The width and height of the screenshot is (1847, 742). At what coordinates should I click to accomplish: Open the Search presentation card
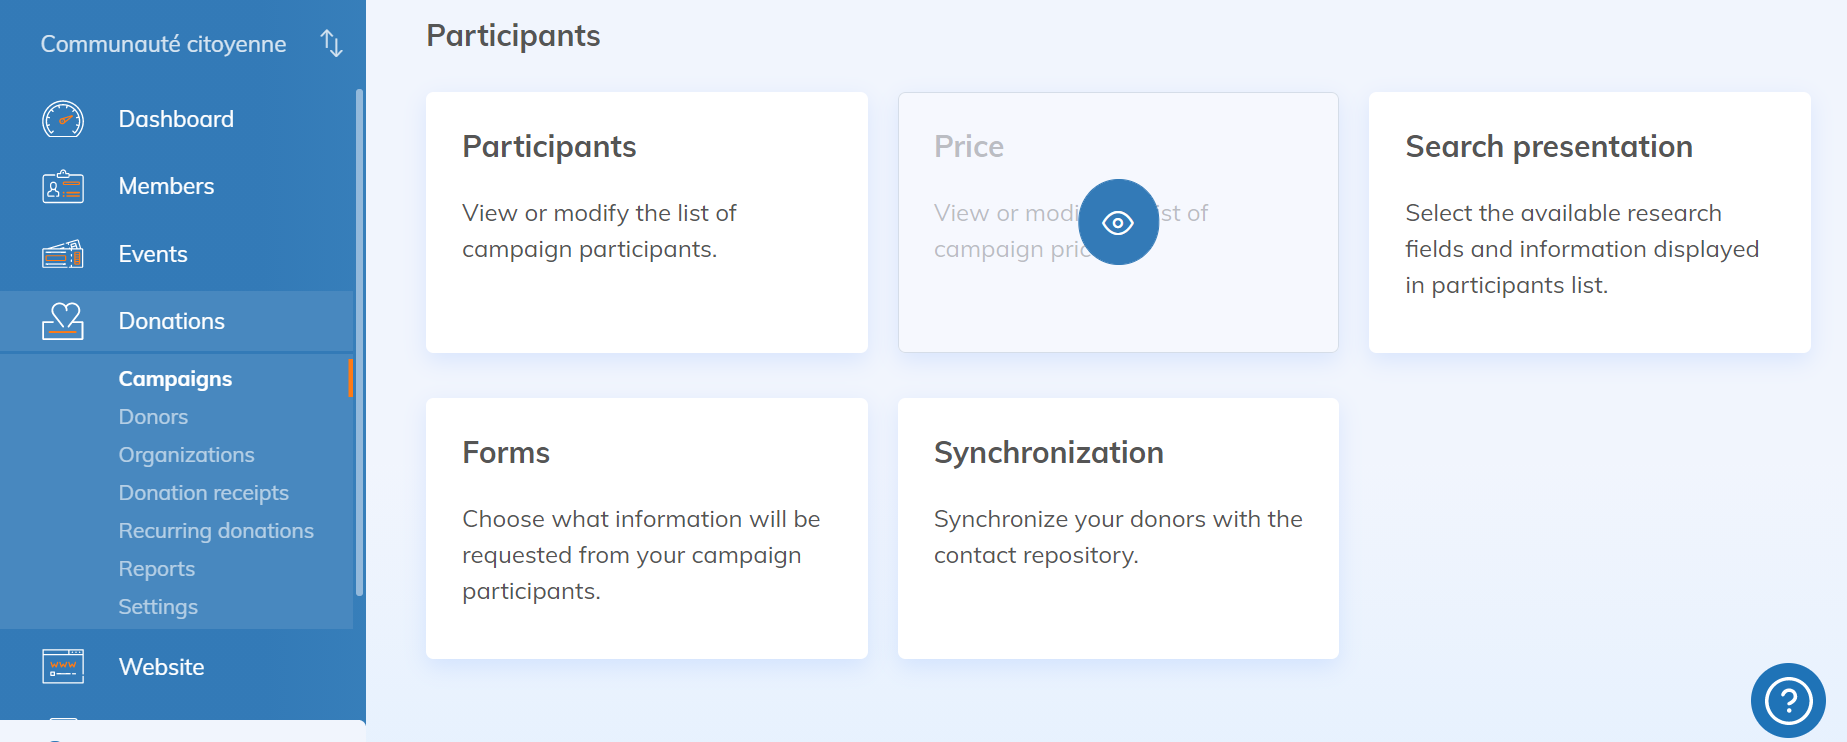click(x=1589, y=222)
